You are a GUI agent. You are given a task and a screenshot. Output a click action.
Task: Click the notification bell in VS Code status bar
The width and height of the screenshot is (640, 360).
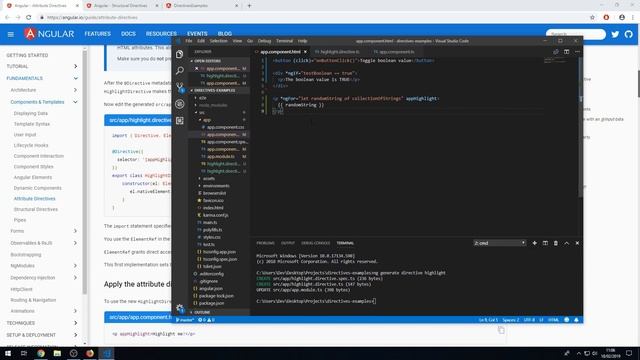pos(576,320)
